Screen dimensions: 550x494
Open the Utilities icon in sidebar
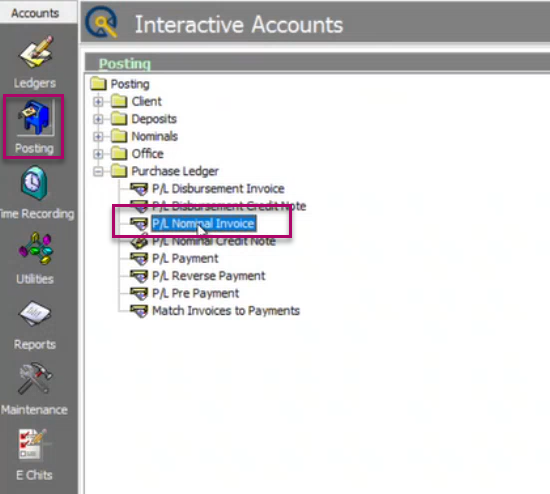pyautogui.click(x=35, y=248)
